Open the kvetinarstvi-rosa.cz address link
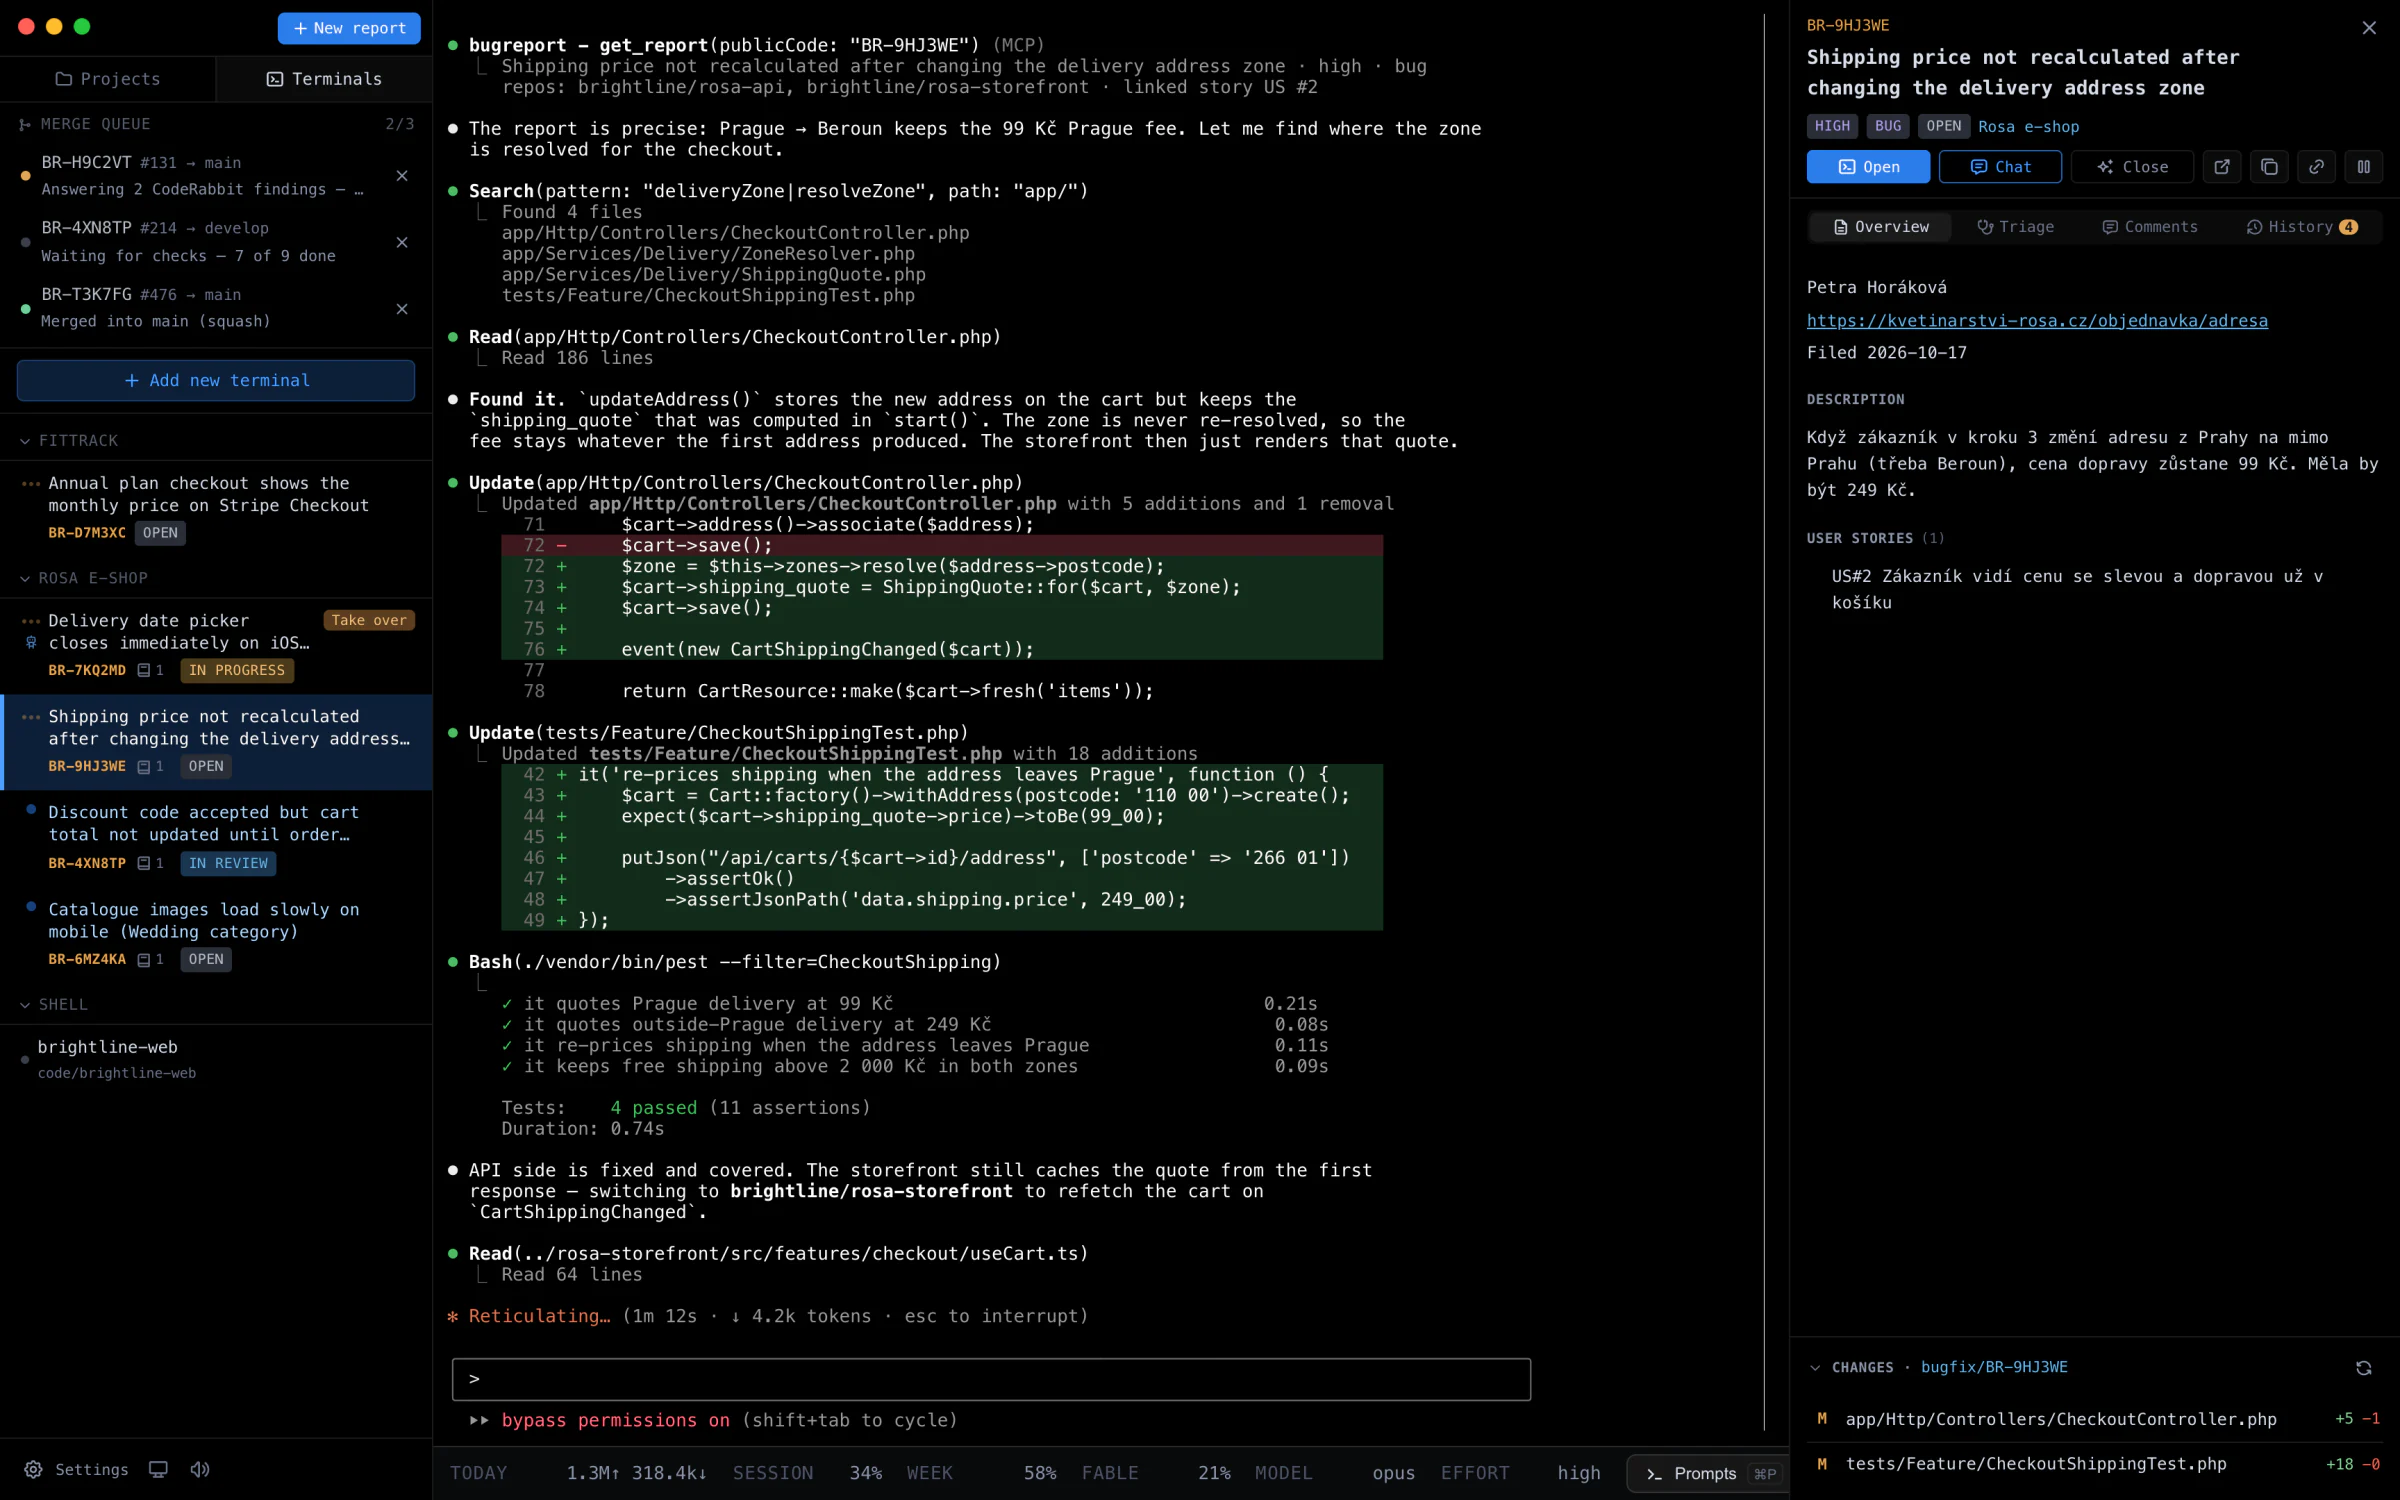Screen dimensions: 2400x1500 2037,321
